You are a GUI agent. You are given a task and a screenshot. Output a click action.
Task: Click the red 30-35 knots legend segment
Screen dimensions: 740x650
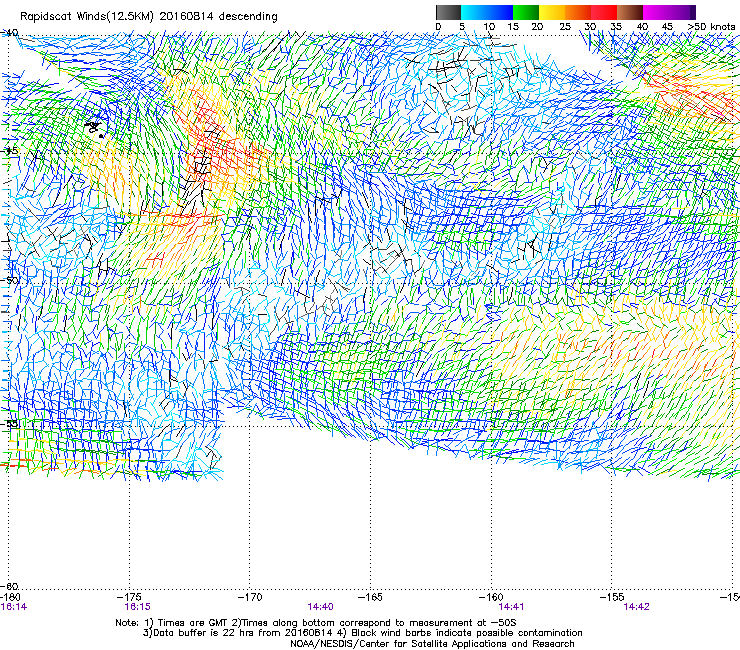pos(604,12)
